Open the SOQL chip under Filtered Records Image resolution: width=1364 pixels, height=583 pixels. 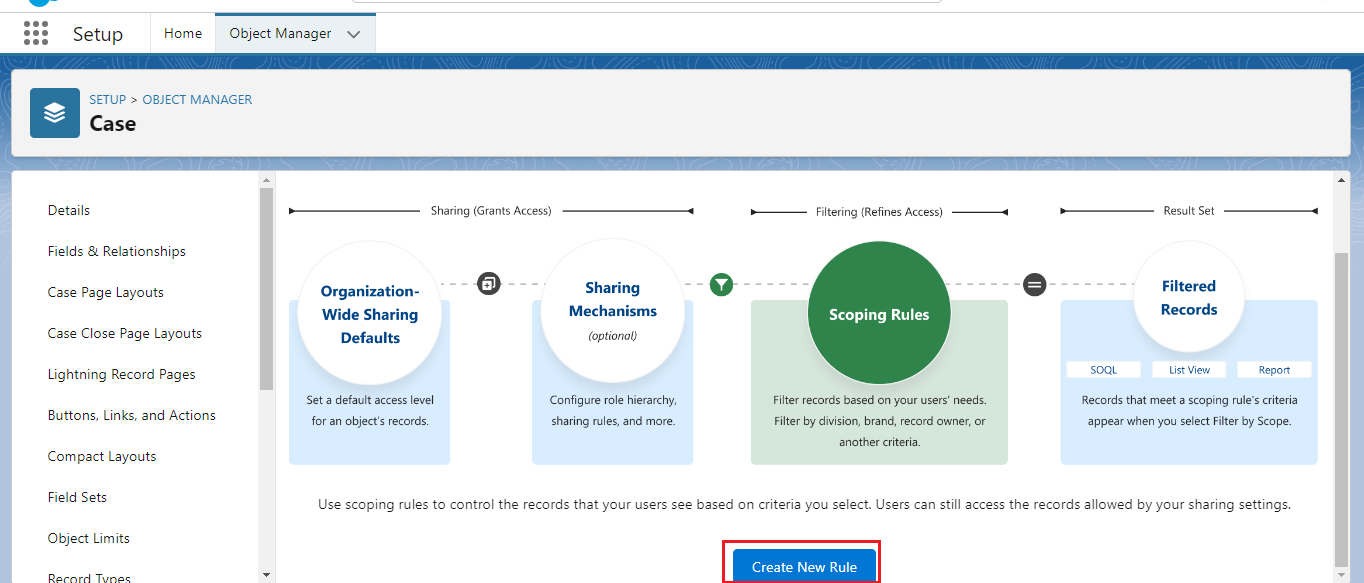point(1103,369)
